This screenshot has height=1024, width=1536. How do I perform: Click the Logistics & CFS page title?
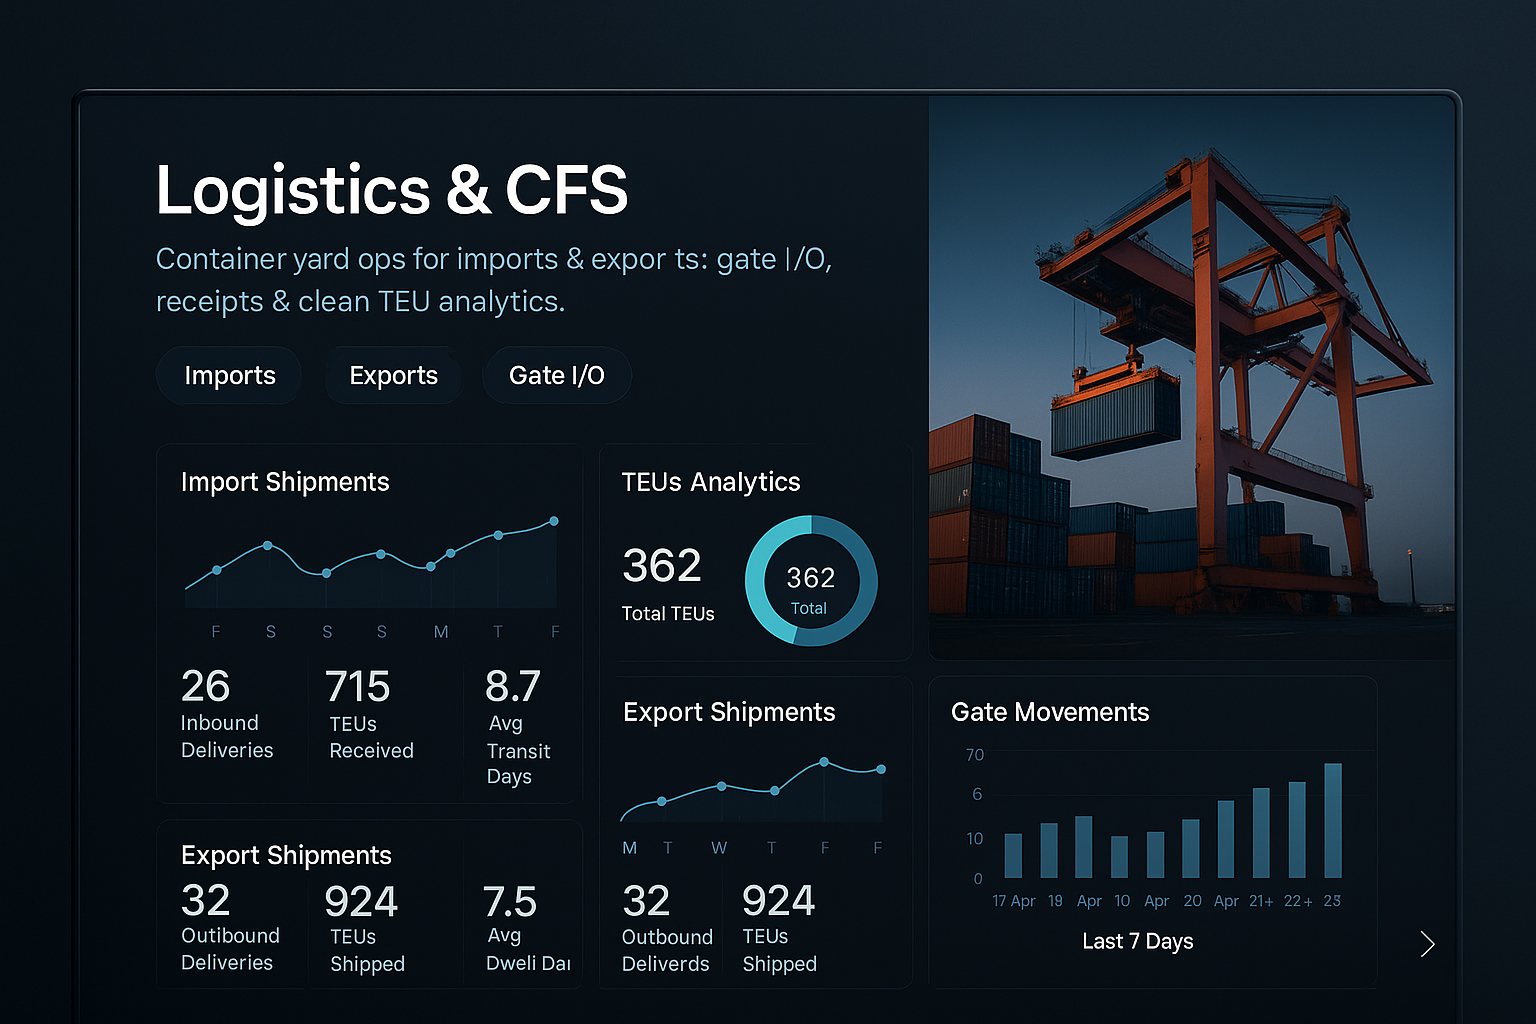click(x=392, y=190)
